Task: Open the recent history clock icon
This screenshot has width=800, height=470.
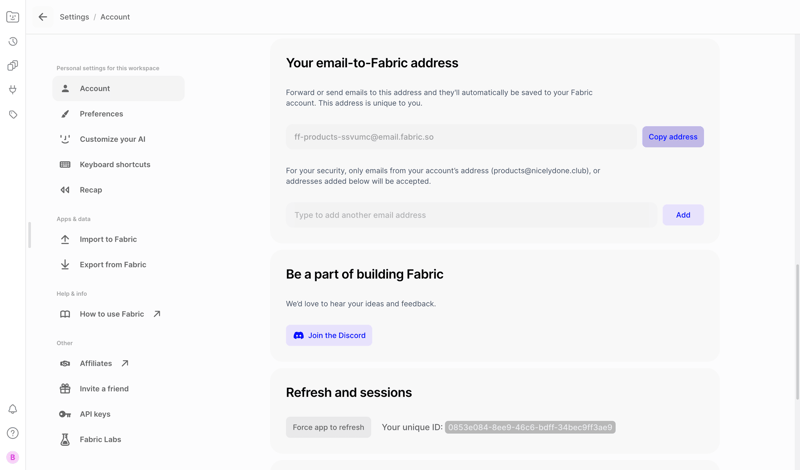Action: point(13,42)
